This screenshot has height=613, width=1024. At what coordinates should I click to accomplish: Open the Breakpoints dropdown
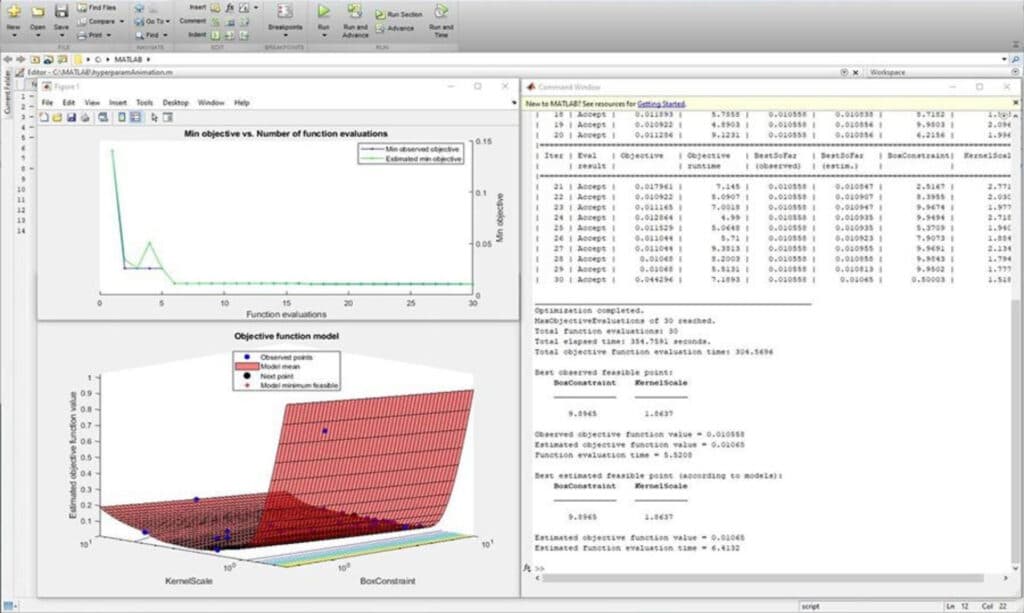[285, 18]
